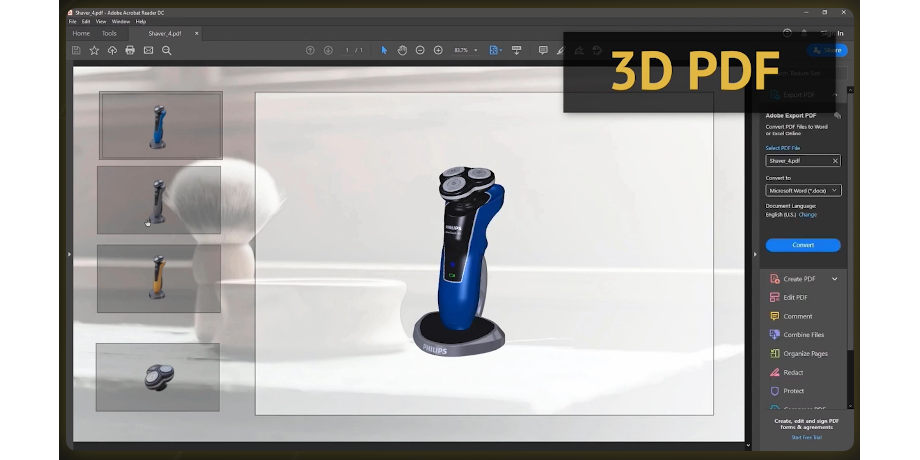Go to next page arrow
920x460 pixels.
pos(328,50)
